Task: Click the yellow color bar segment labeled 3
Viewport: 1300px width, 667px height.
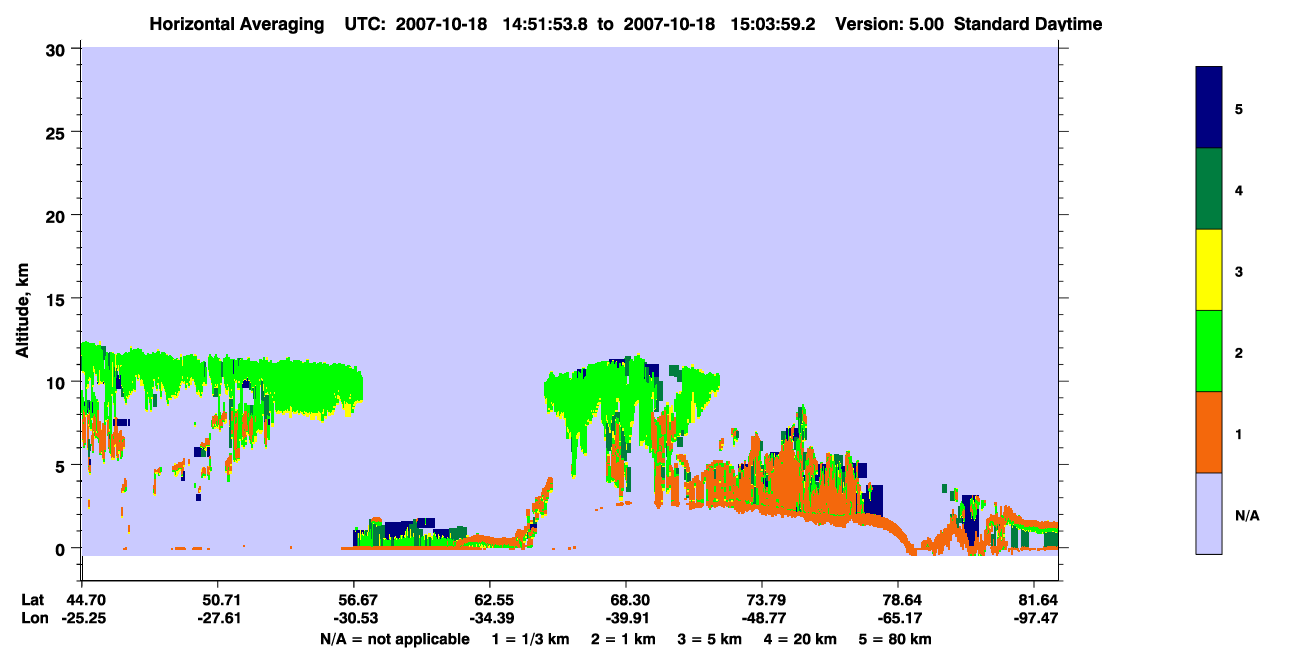Action: [1209, 270]
